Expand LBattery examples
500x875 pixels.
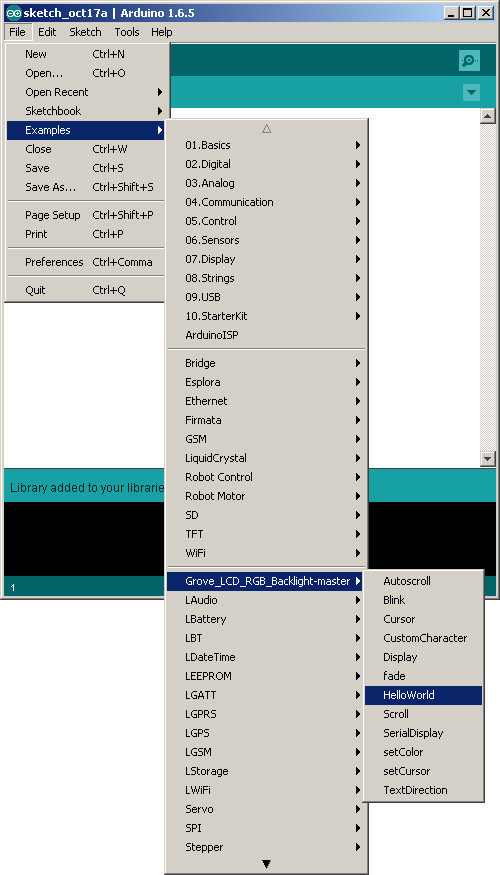(x=266, y=619)
